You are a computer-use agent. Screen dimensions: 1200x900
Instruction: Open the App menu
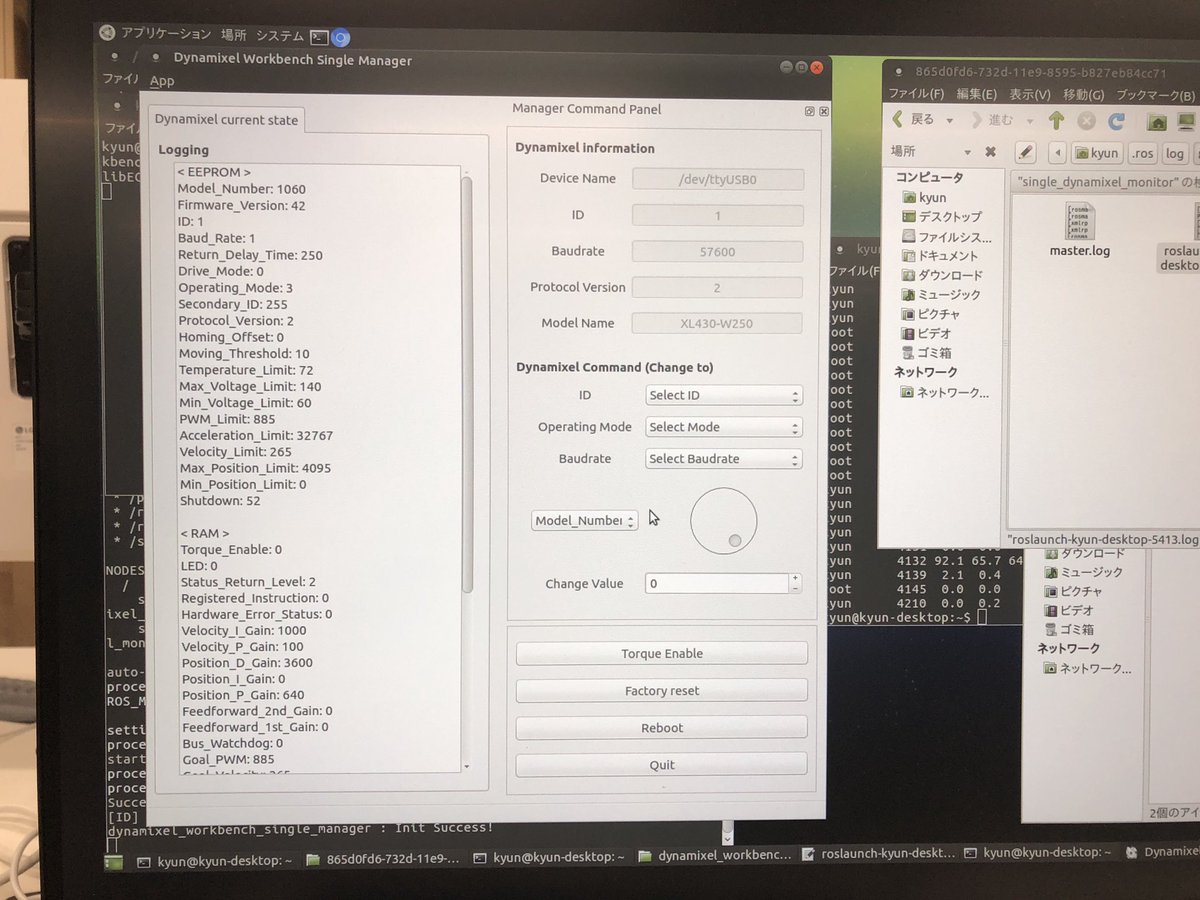[161, 81]
